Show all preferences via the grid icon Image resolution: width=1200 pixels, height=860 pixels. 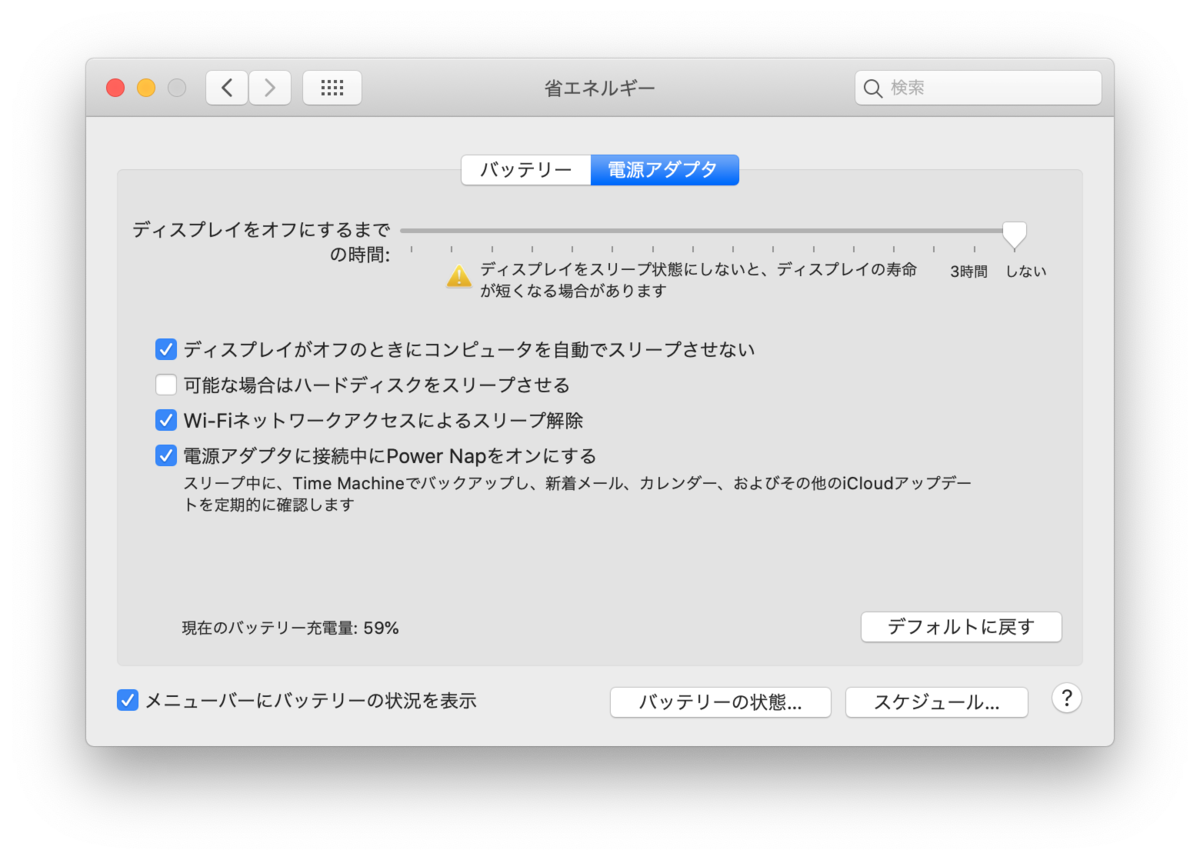tap(332, 88)
